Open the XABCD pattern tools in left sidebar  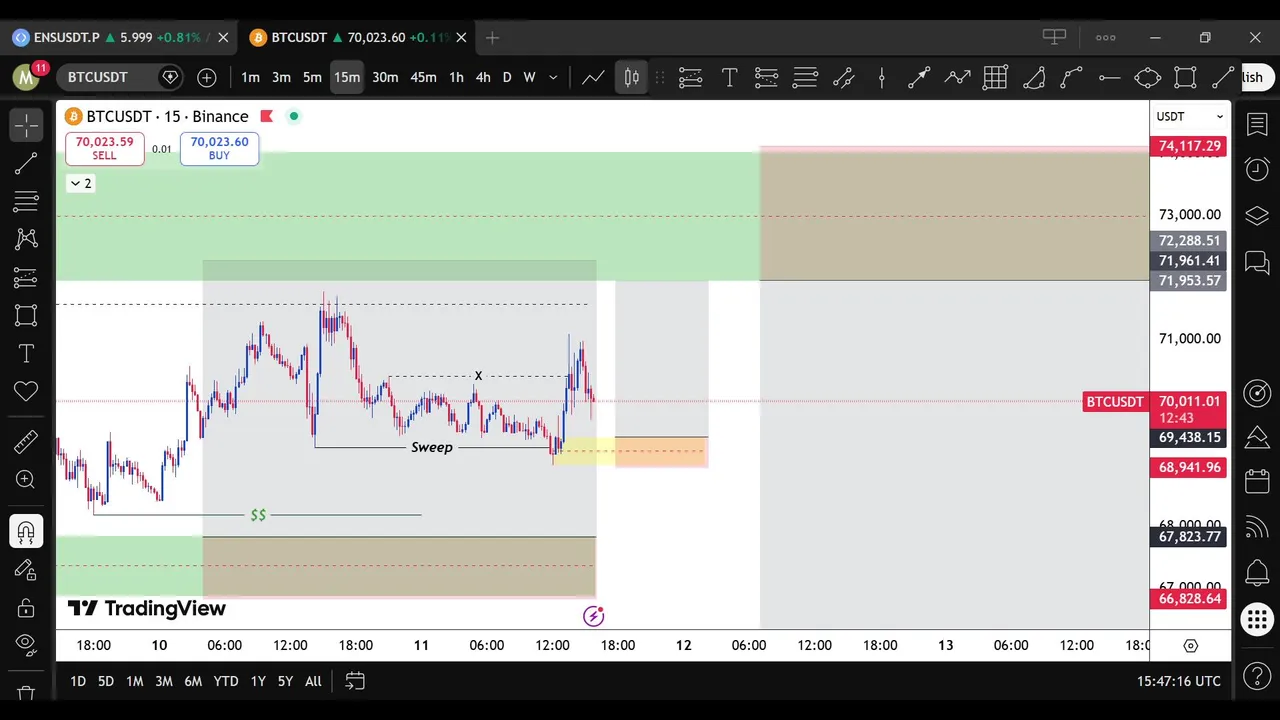pyautogui.click(x=26, y=239)
